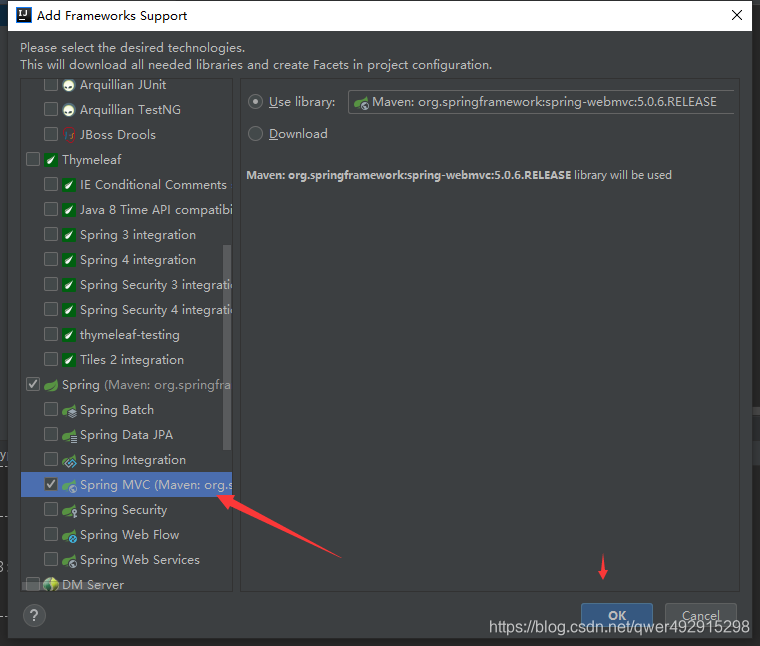Select the Use library radio button
760x646 pixels.
pyautogui.click(x=255, y=102)
